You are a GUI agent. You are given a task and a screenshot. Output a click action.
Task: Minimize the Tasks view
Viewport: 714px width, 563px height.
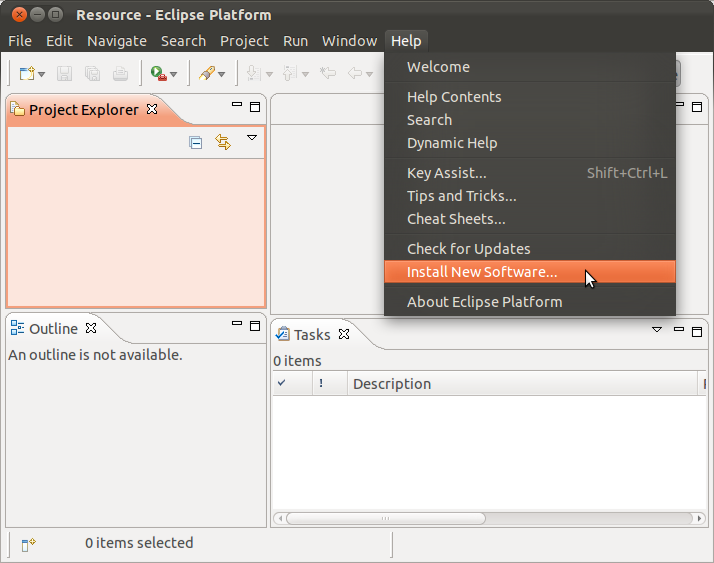(679, 329)
